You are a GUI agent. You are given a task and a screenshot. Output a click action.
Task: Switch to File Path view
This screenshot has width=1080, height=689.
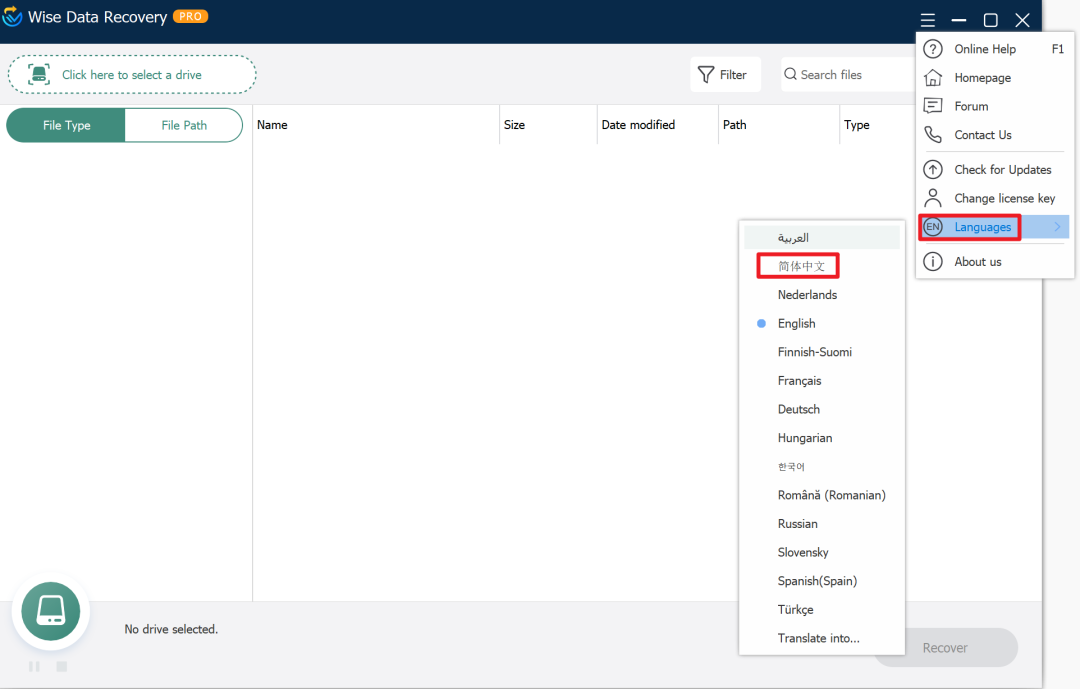[x=184, y=125]
